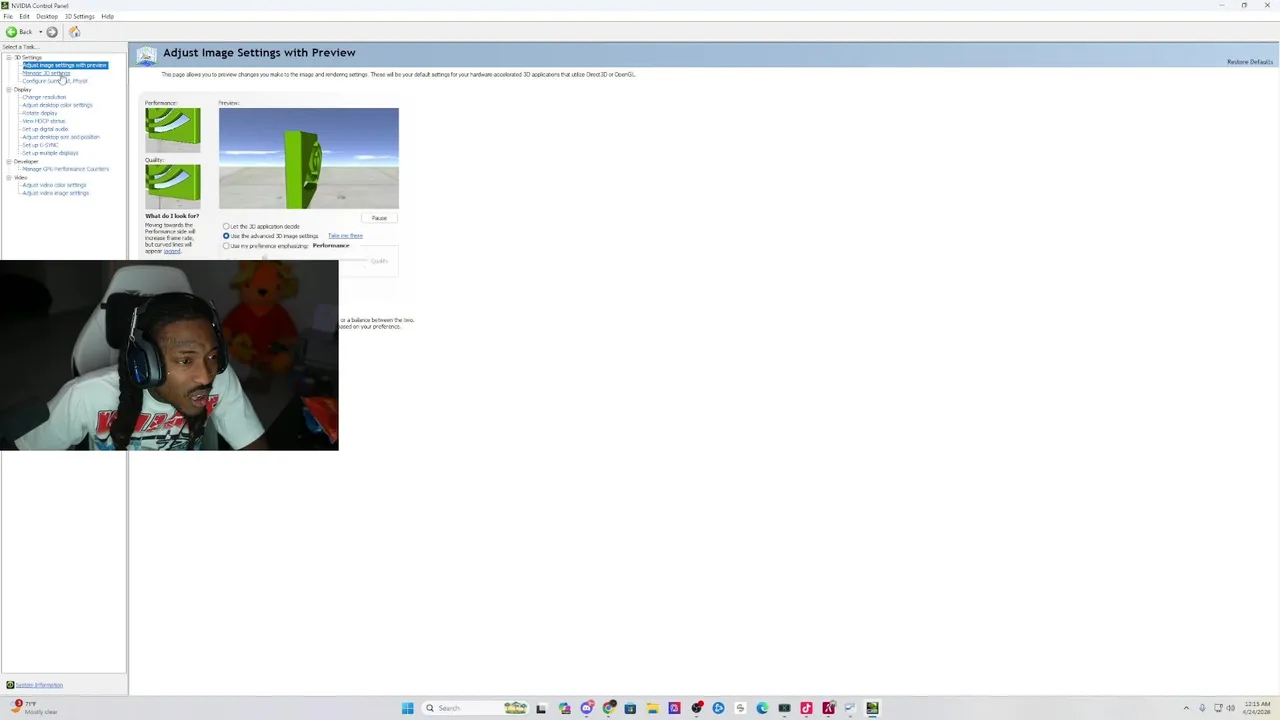Open the System Information link

click(39, 685)
